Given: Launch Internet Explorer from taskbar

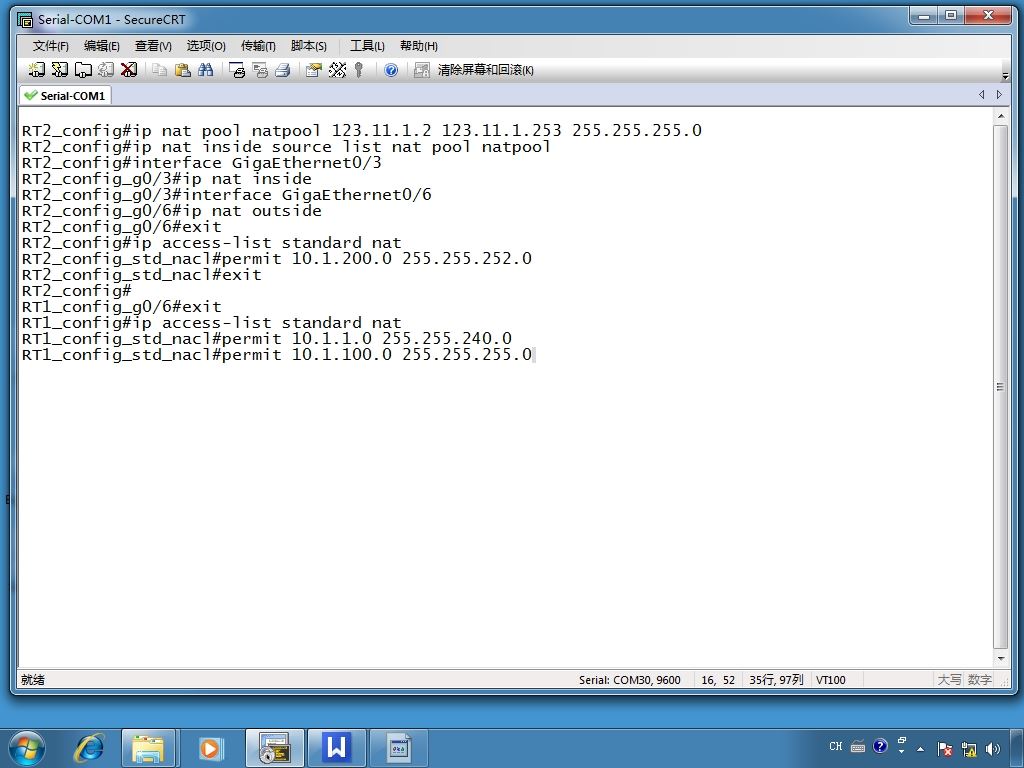Looking at the screenshot, I should pos(89,748).
